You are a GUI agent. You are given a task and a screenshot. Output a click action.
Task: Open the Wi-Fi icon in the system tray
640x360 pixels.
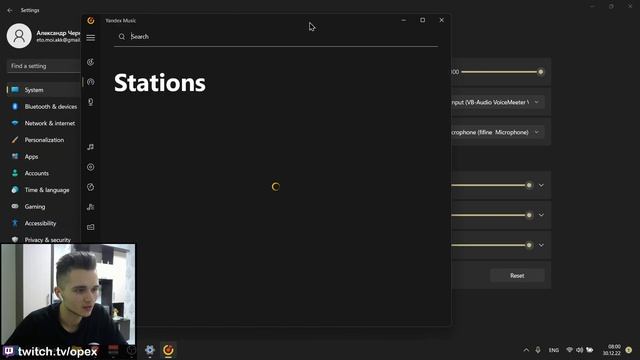(569, 350)
